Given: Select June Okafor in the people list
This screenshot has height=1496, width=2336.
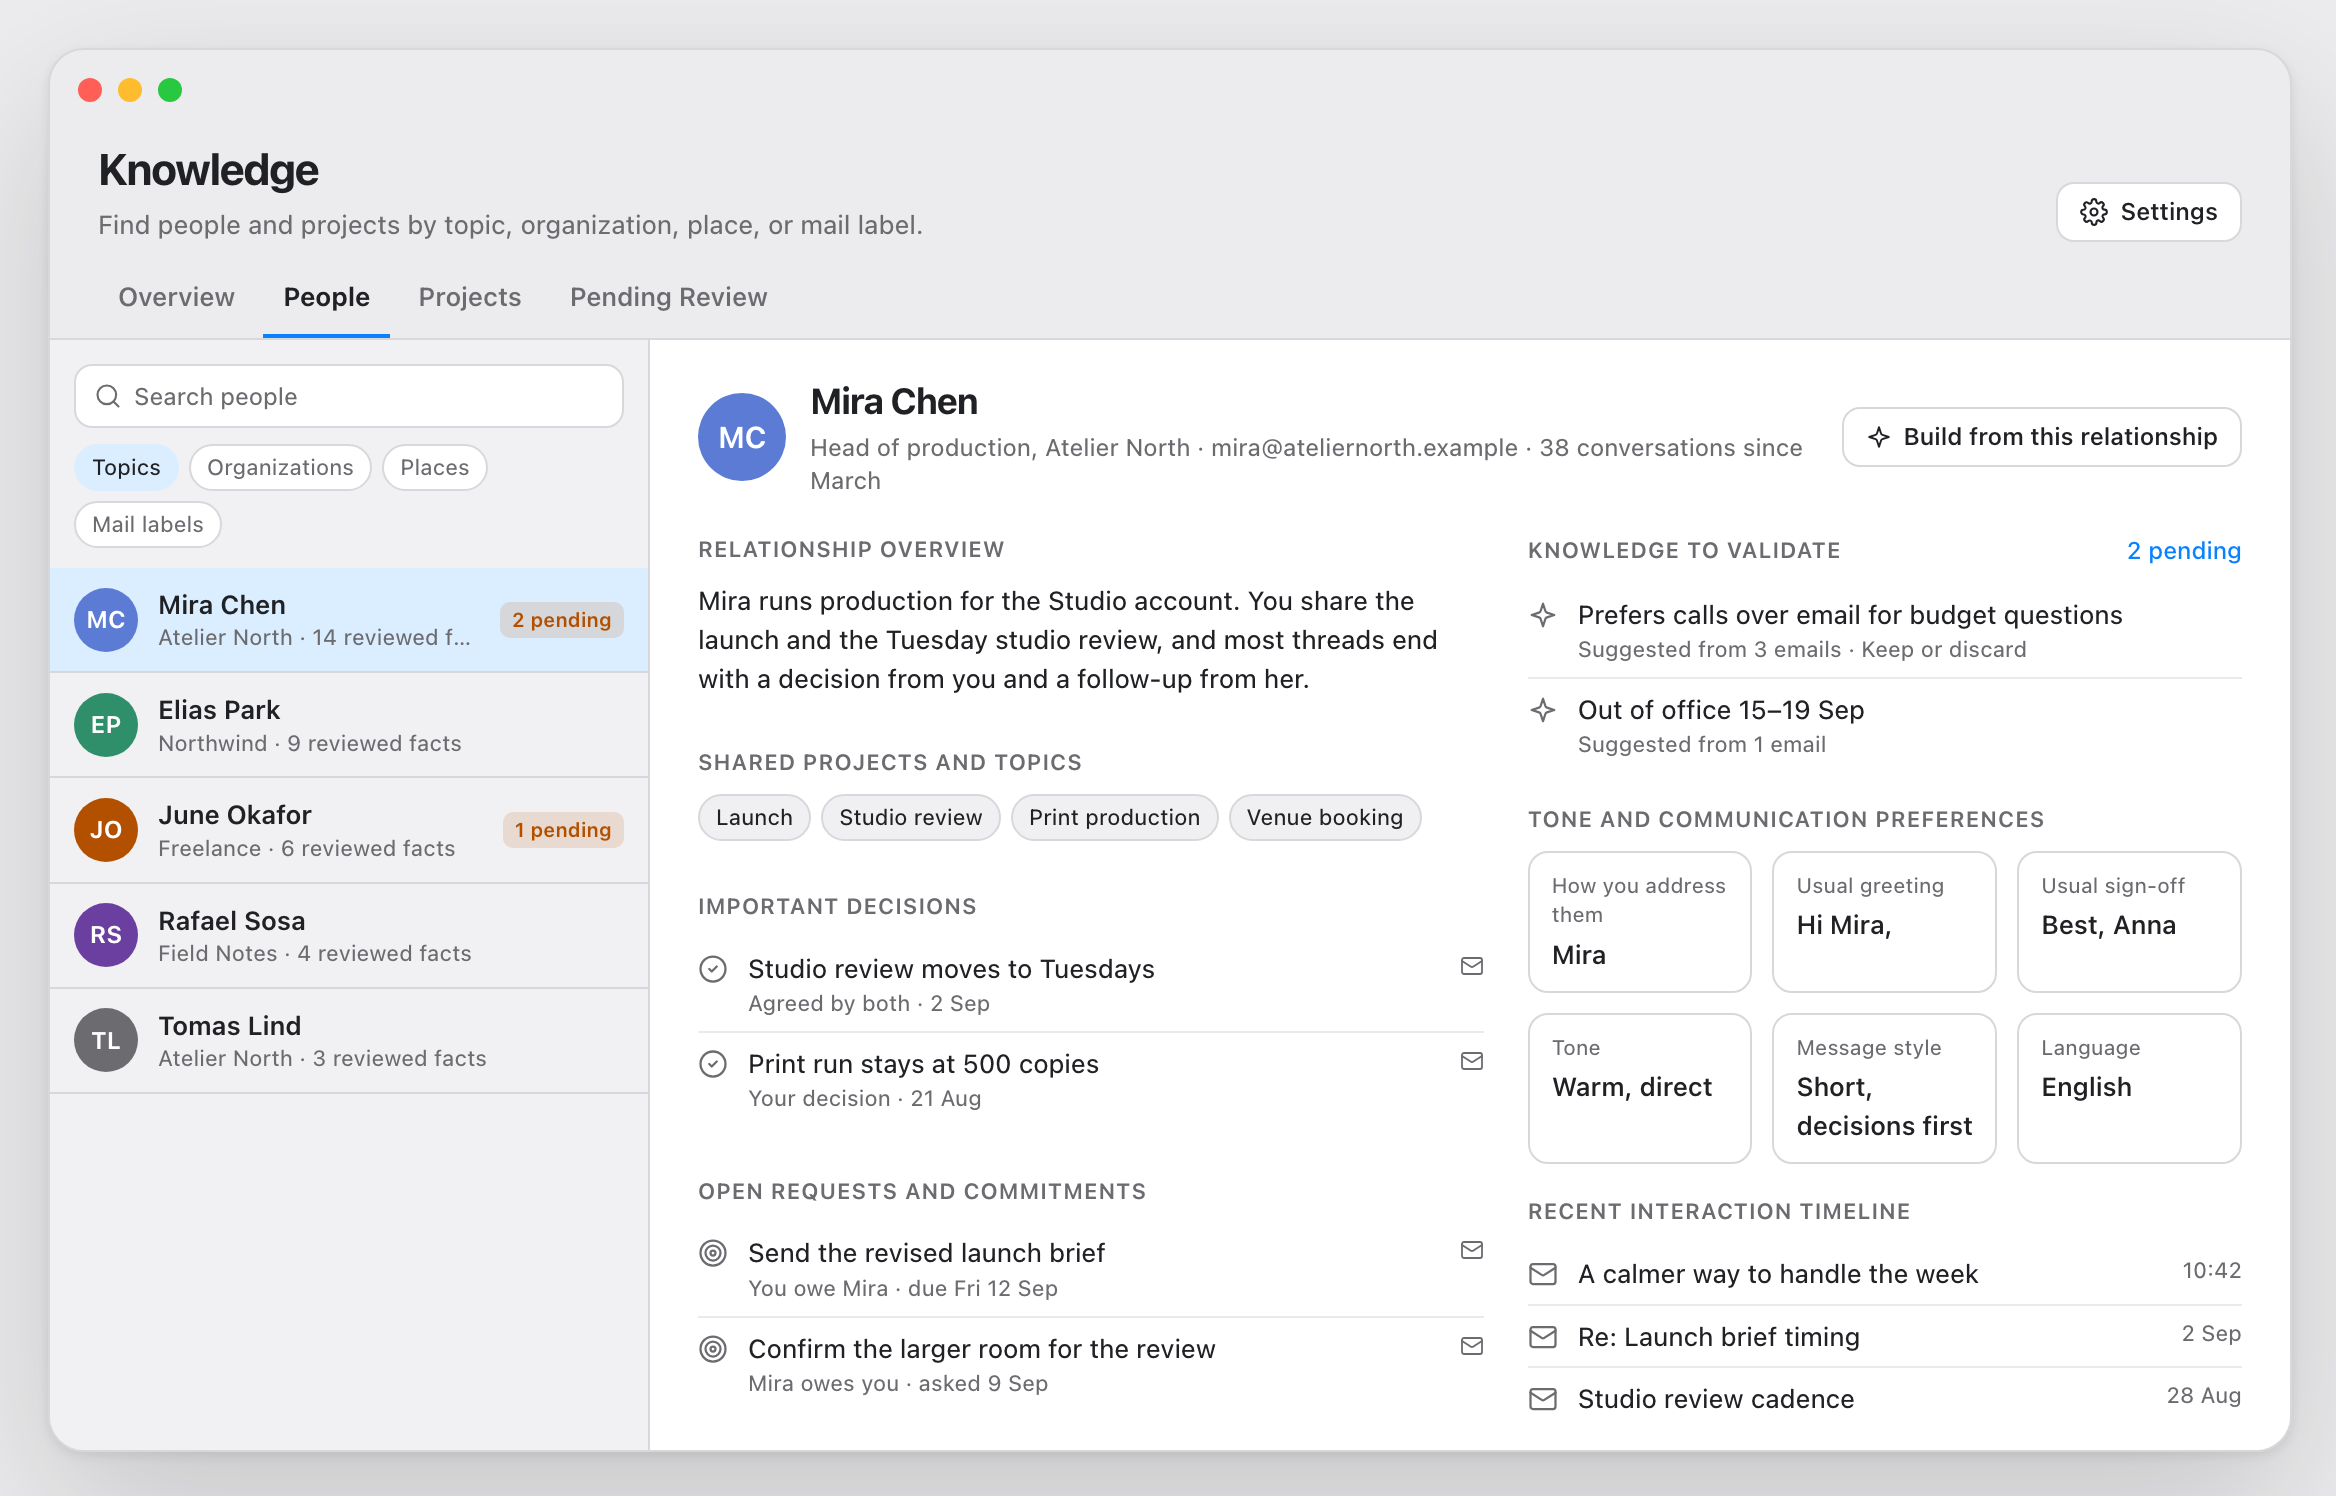Looking at the screenshot, I should click(x=349, y=830).
